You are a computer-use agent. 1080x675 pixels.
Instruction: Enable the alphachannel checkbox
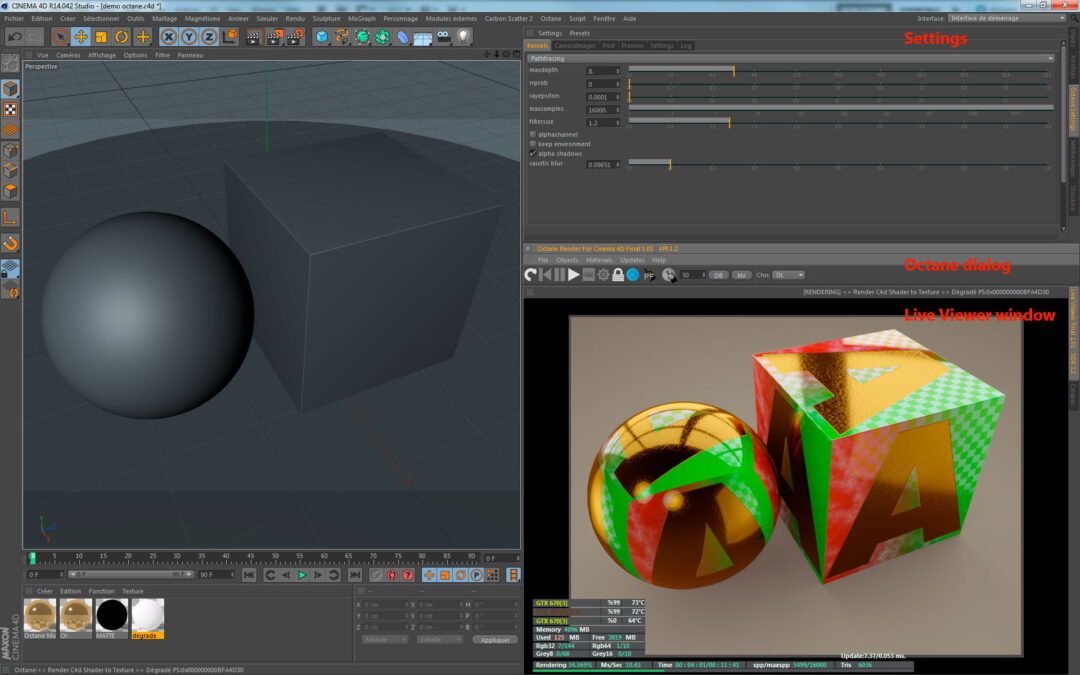pos(532,134)
